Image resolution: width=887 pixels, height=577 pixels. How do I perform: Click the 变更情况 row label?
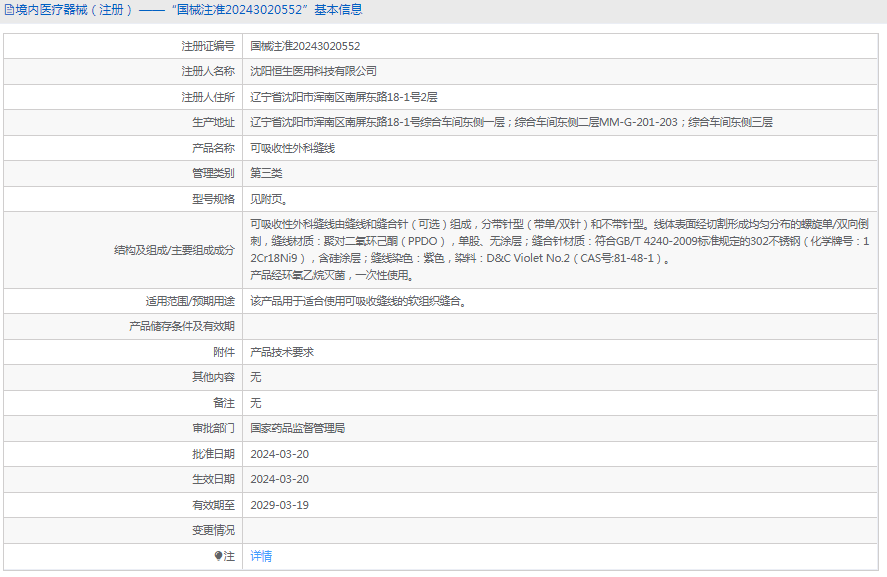coord(213,530)
